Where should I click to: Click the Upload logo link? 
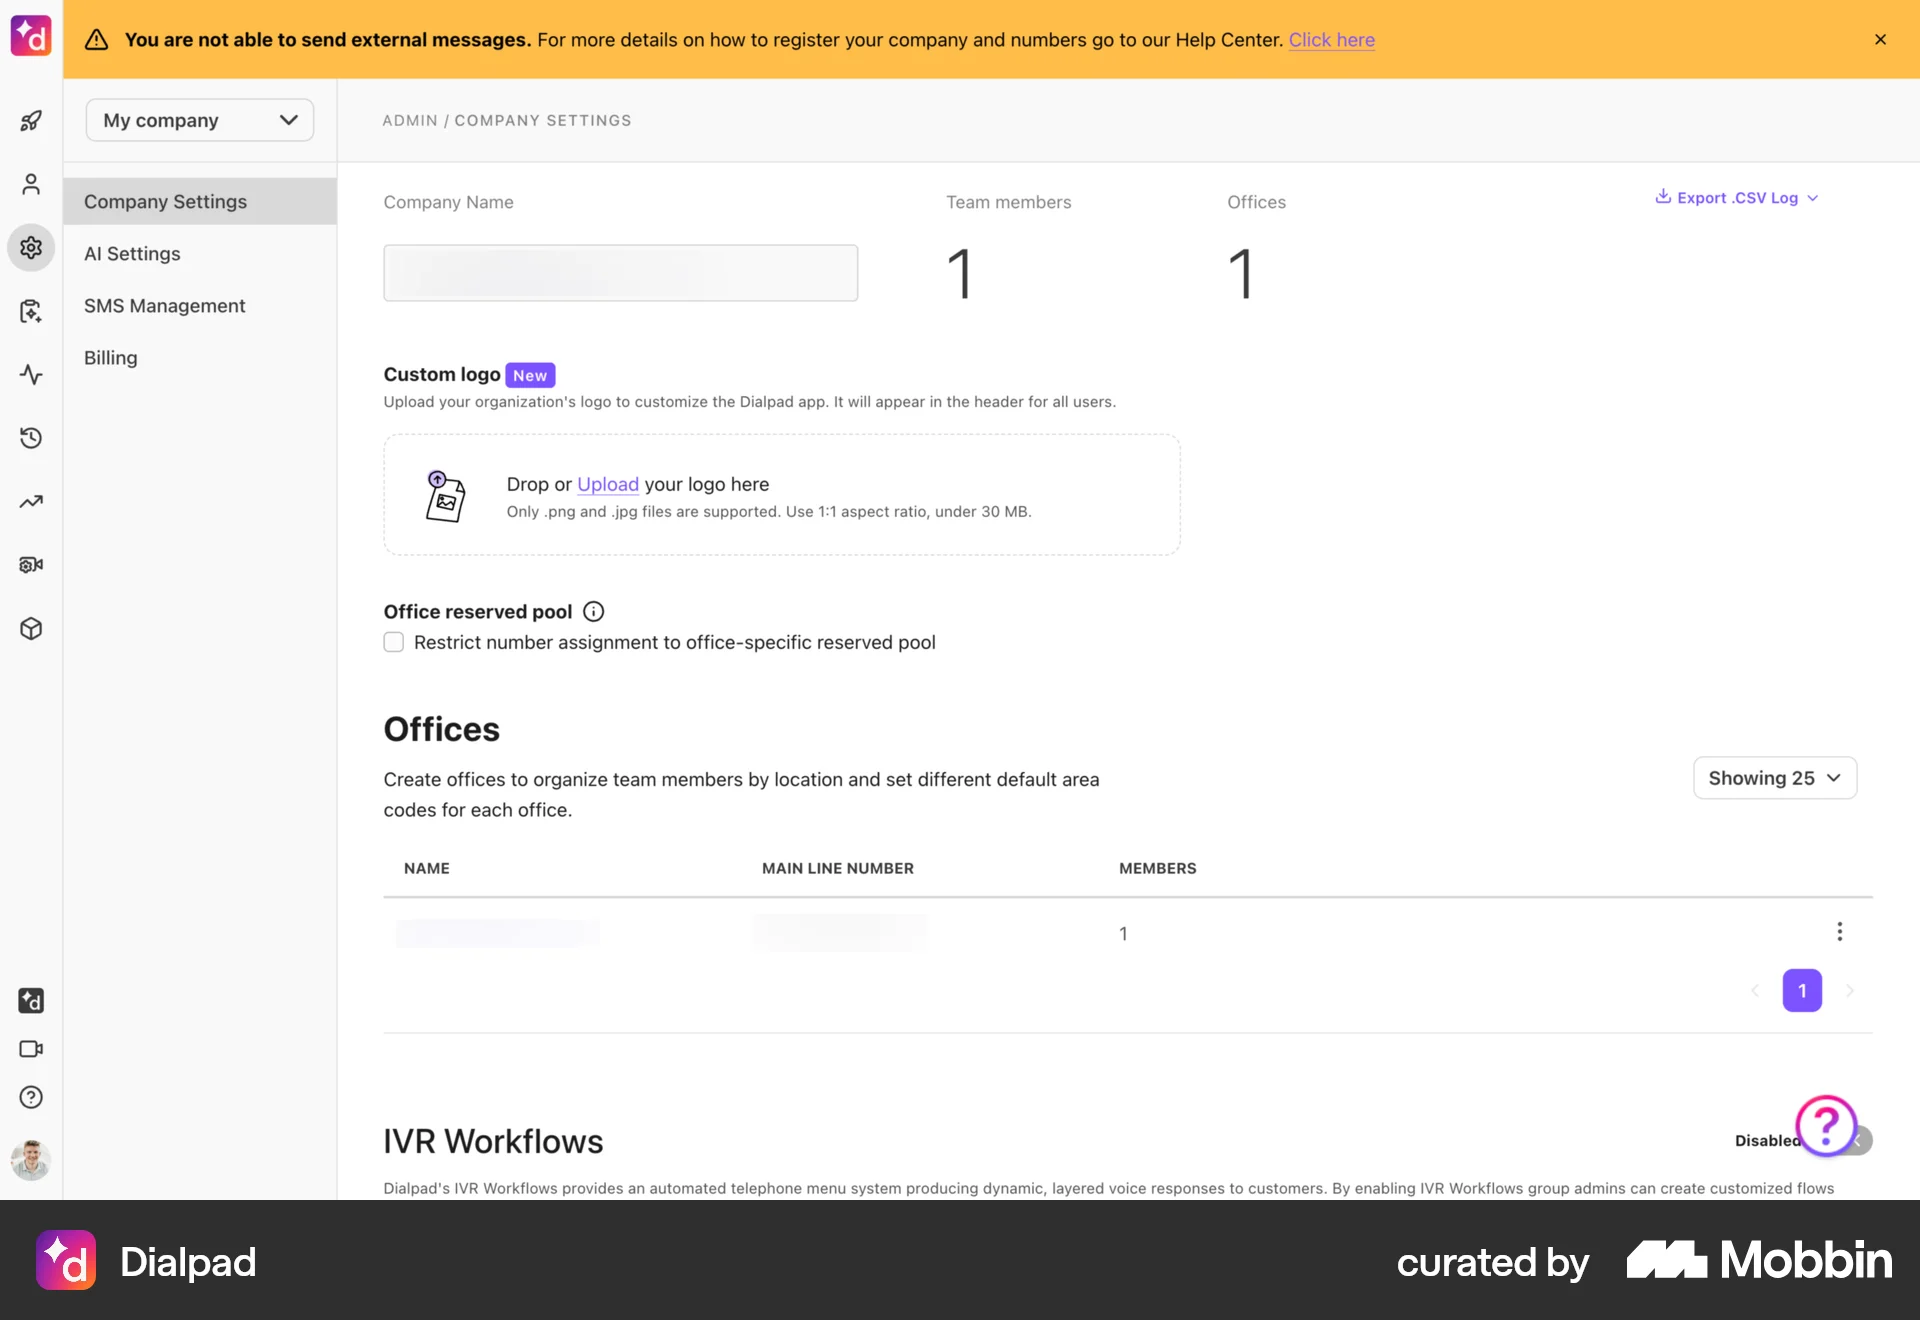607,484
